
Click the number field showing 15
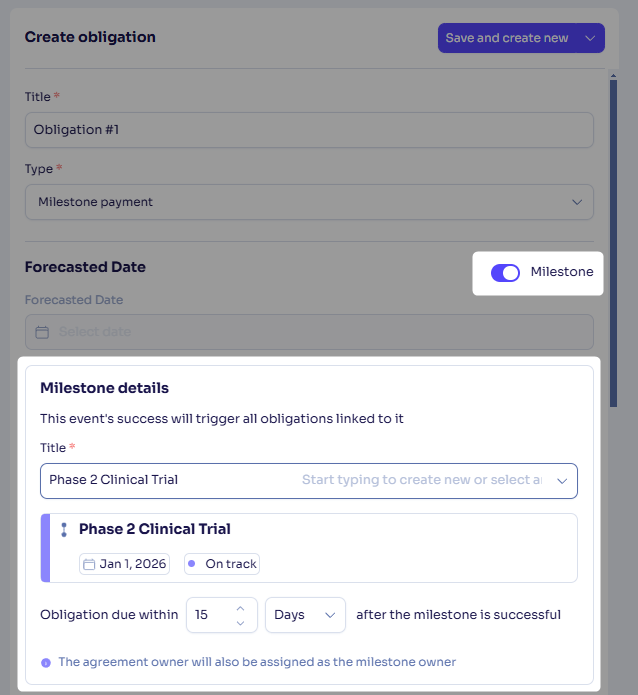[x=222, y=615]
